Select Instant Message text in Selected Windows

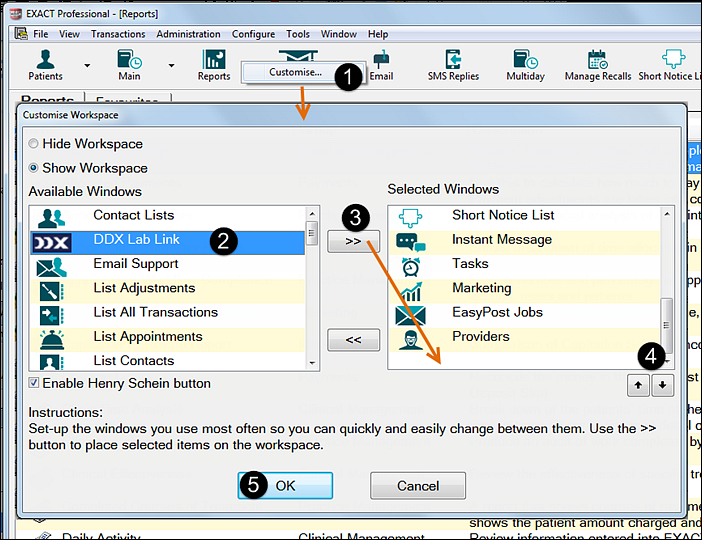click(x=502, y=240)
